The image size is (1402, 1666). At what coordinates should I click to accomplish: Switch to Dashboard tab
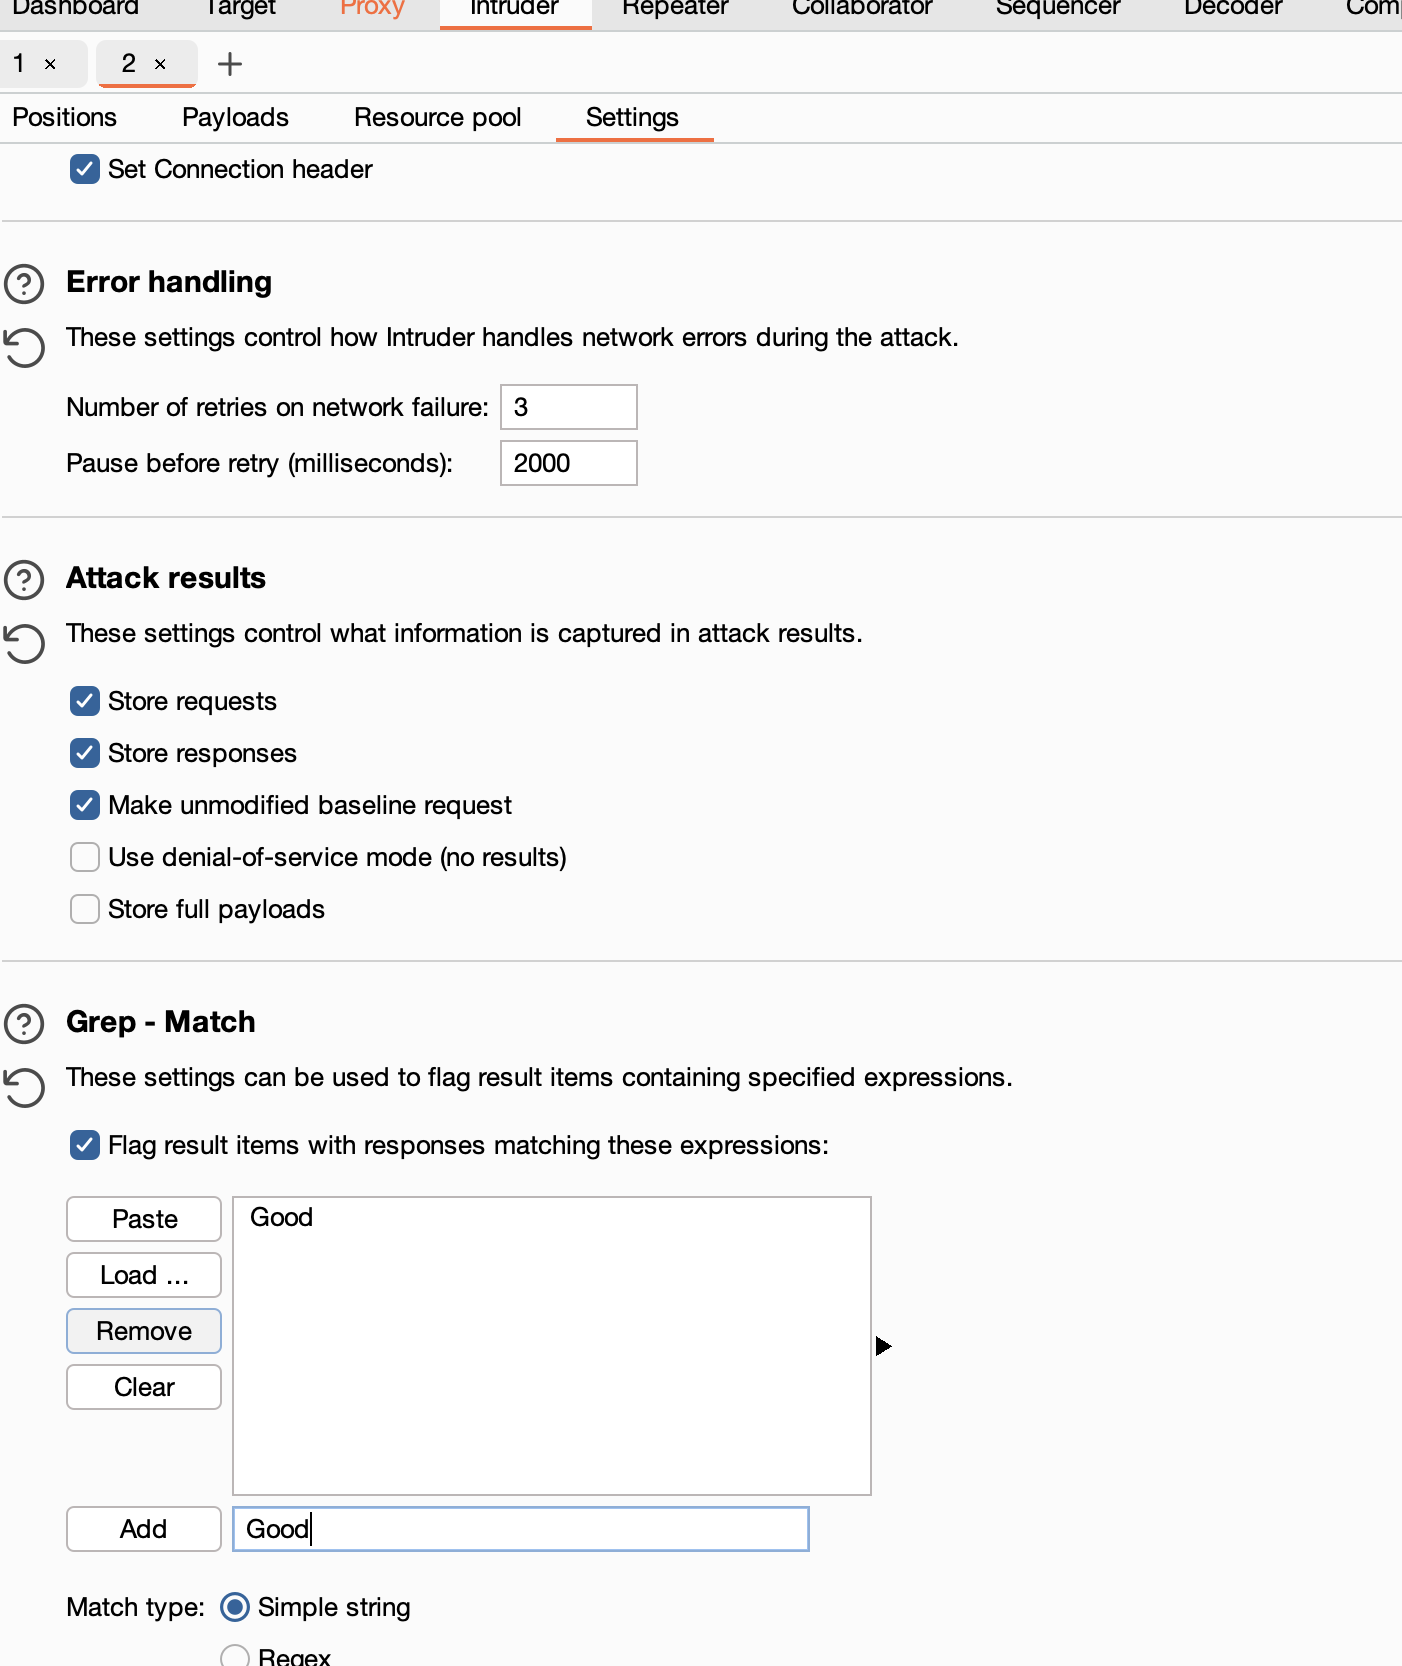[75, 8]
